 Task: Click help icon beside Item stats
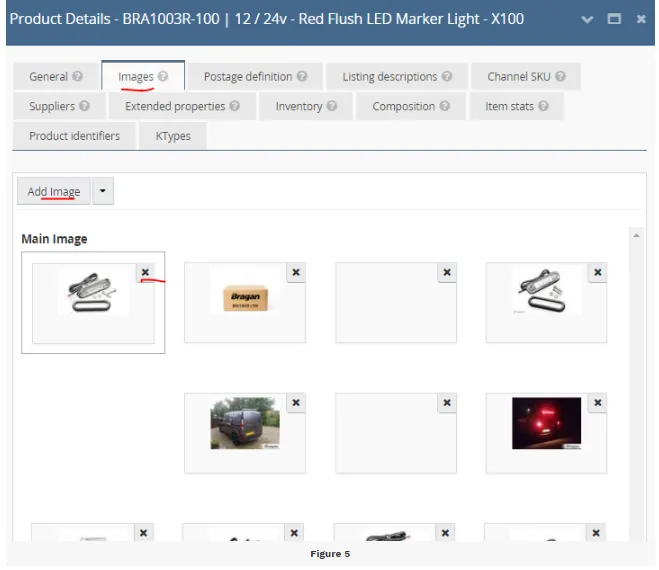pos(543,106)
